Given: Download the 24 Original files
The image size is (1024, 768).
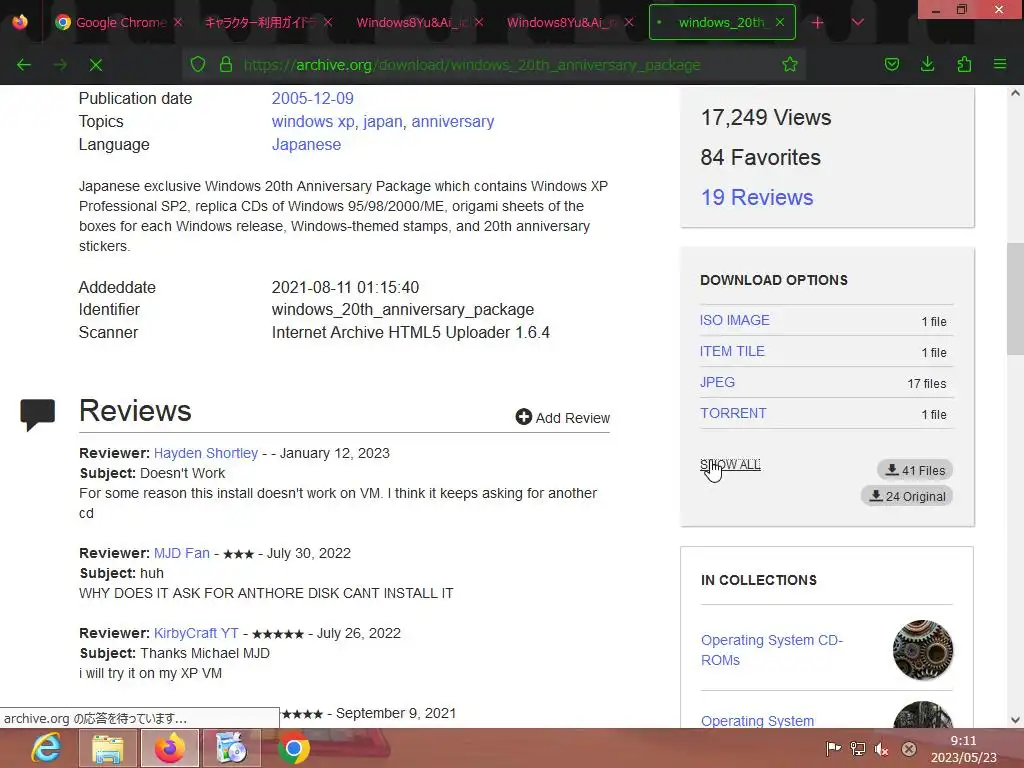Looking at the screenshot, I should [907, 496].
